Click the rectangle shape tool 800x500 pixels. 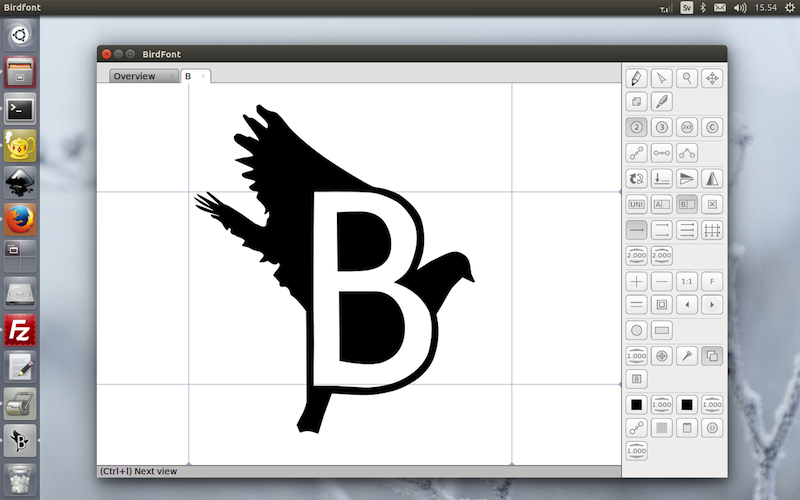661,330
